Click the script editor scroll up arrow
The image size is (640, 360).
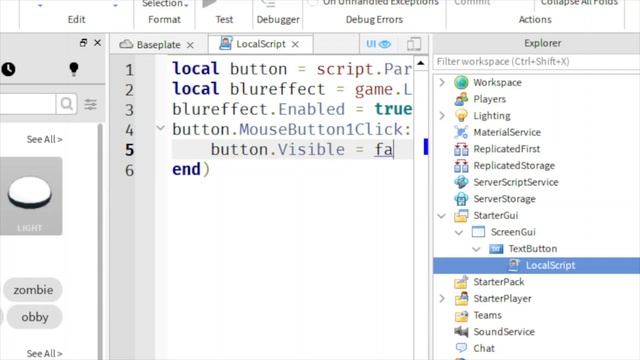point(420,63)
